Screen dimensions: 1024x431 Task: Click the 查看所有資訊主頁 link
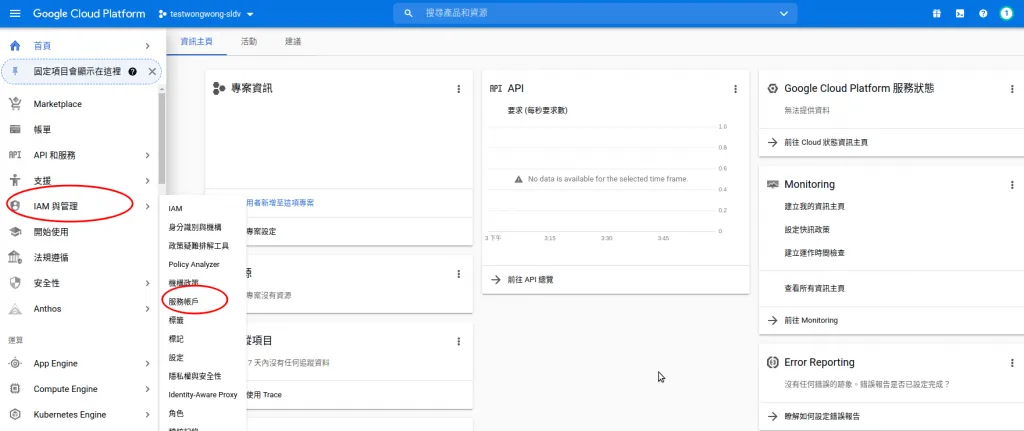(814, 288)
